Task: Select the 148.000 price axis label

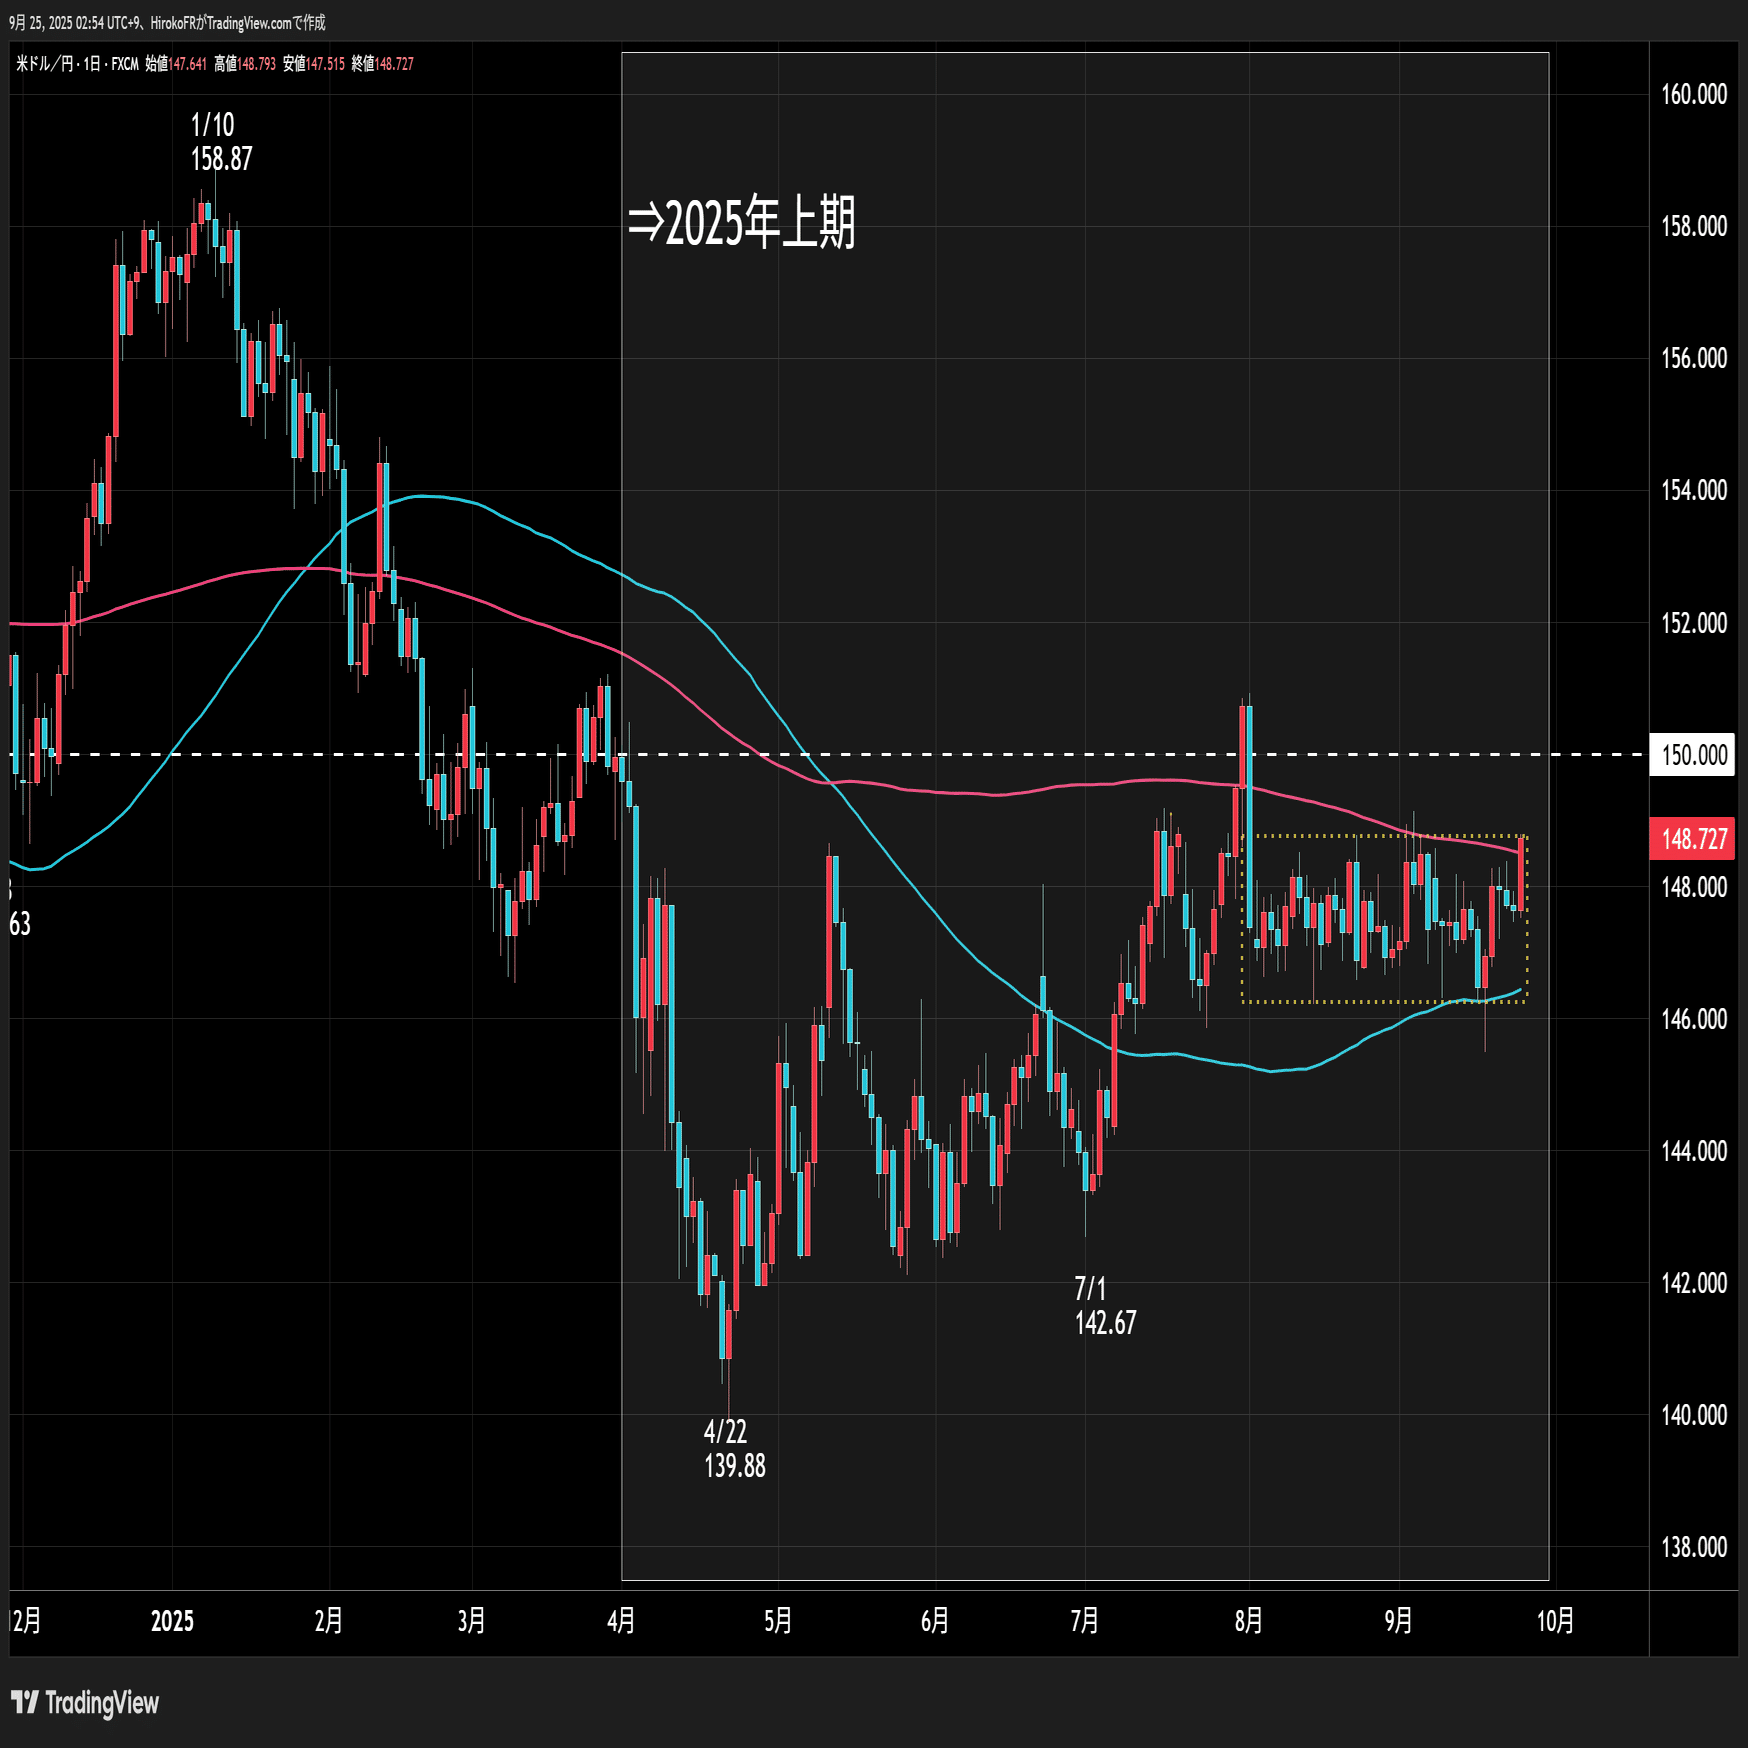Action: pyautogui.click(x=1694, y=887)
